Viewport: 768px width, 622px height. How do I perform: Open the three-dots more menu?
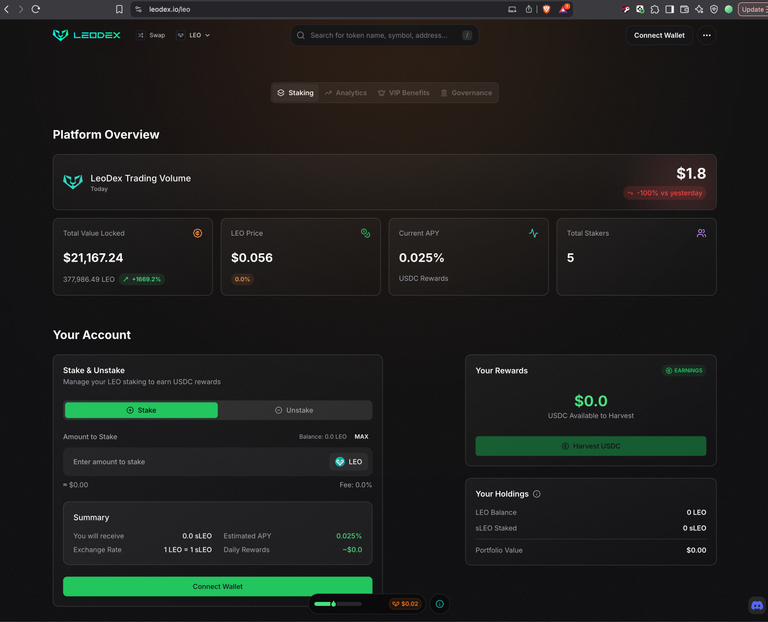pyautogui.click(x=707, y=35)
